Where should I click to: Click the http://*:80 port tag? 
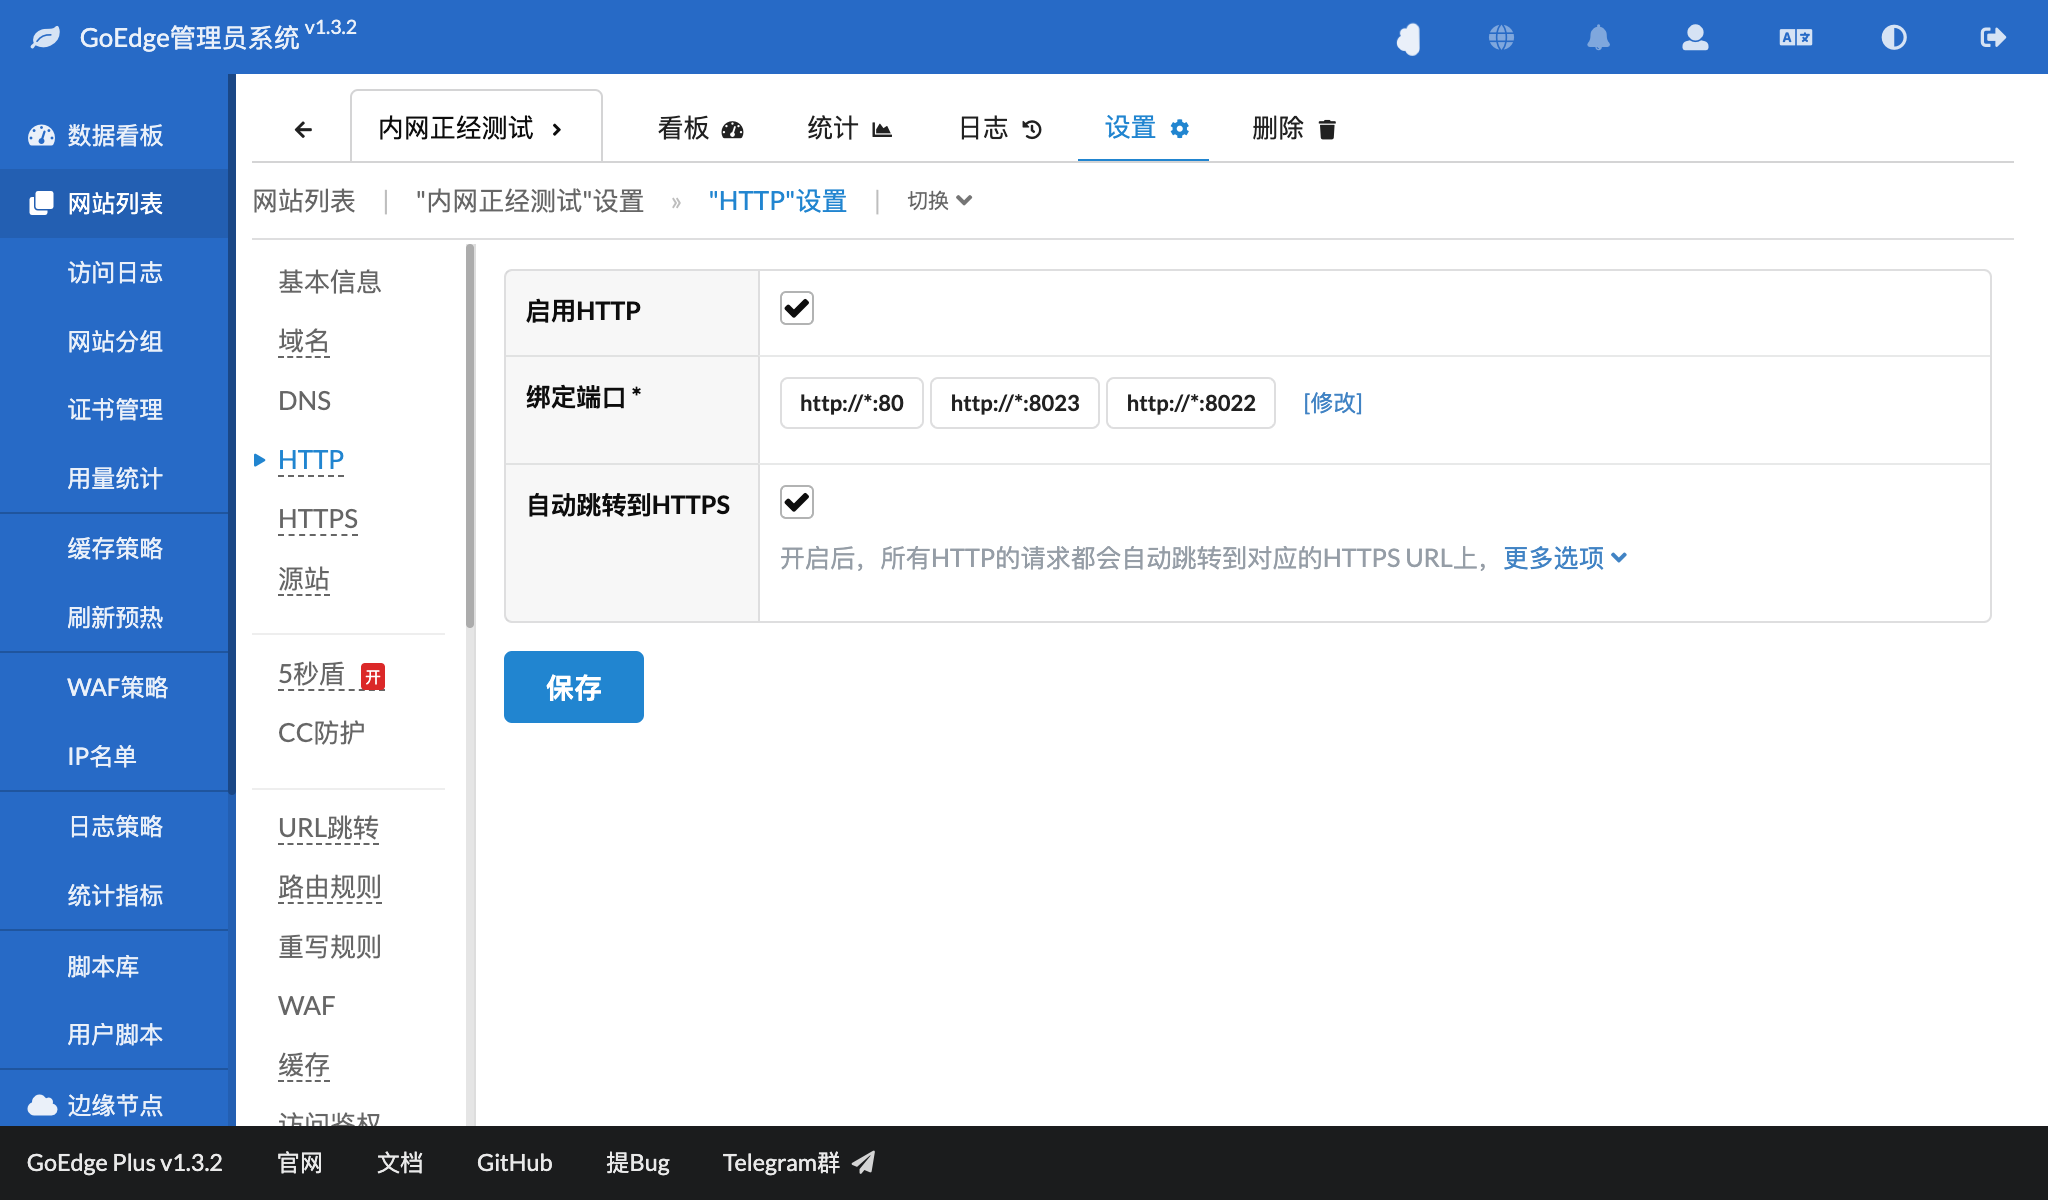(852, 403)
